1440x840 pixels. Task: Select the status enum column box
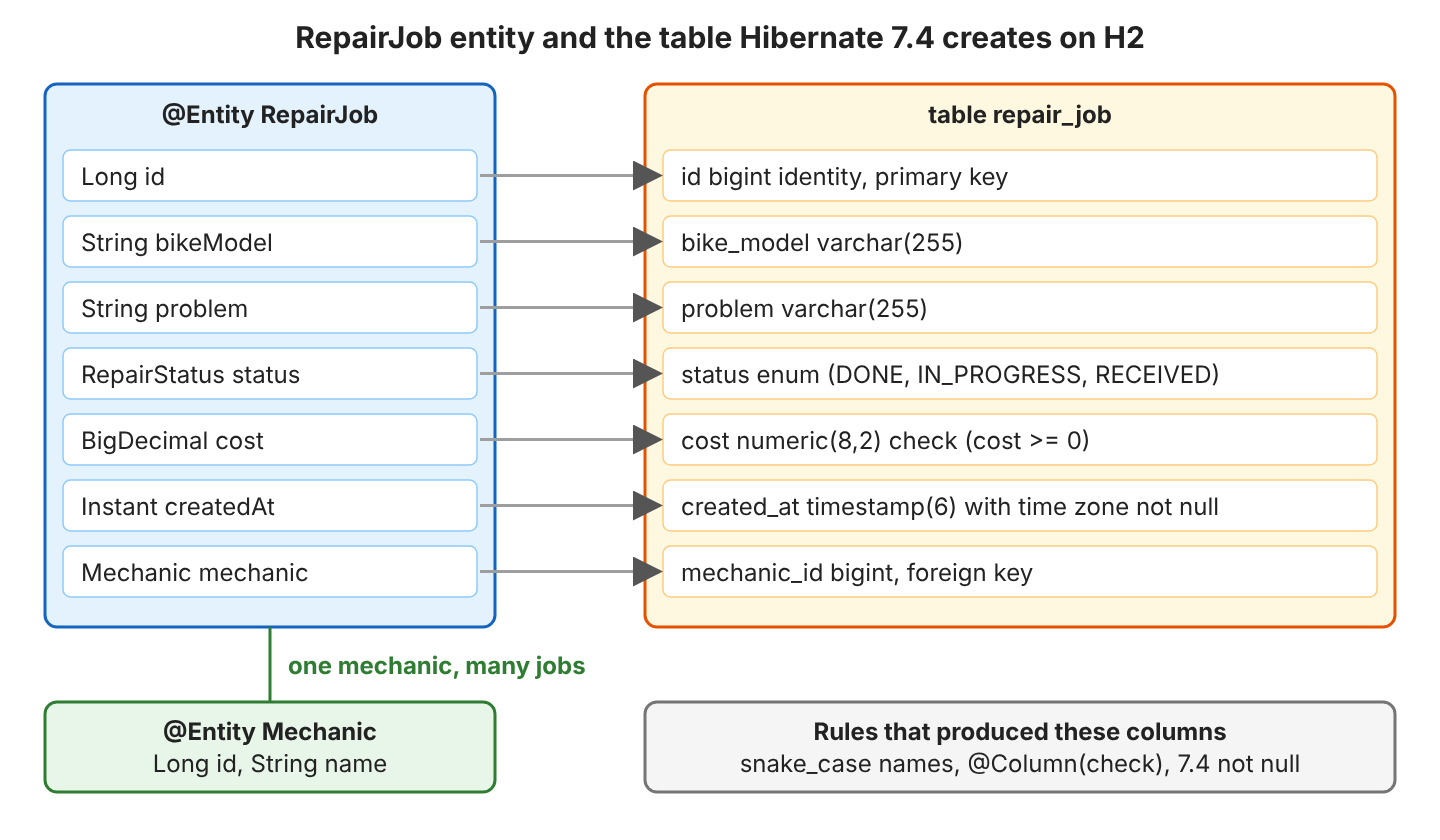(1020, 374)
